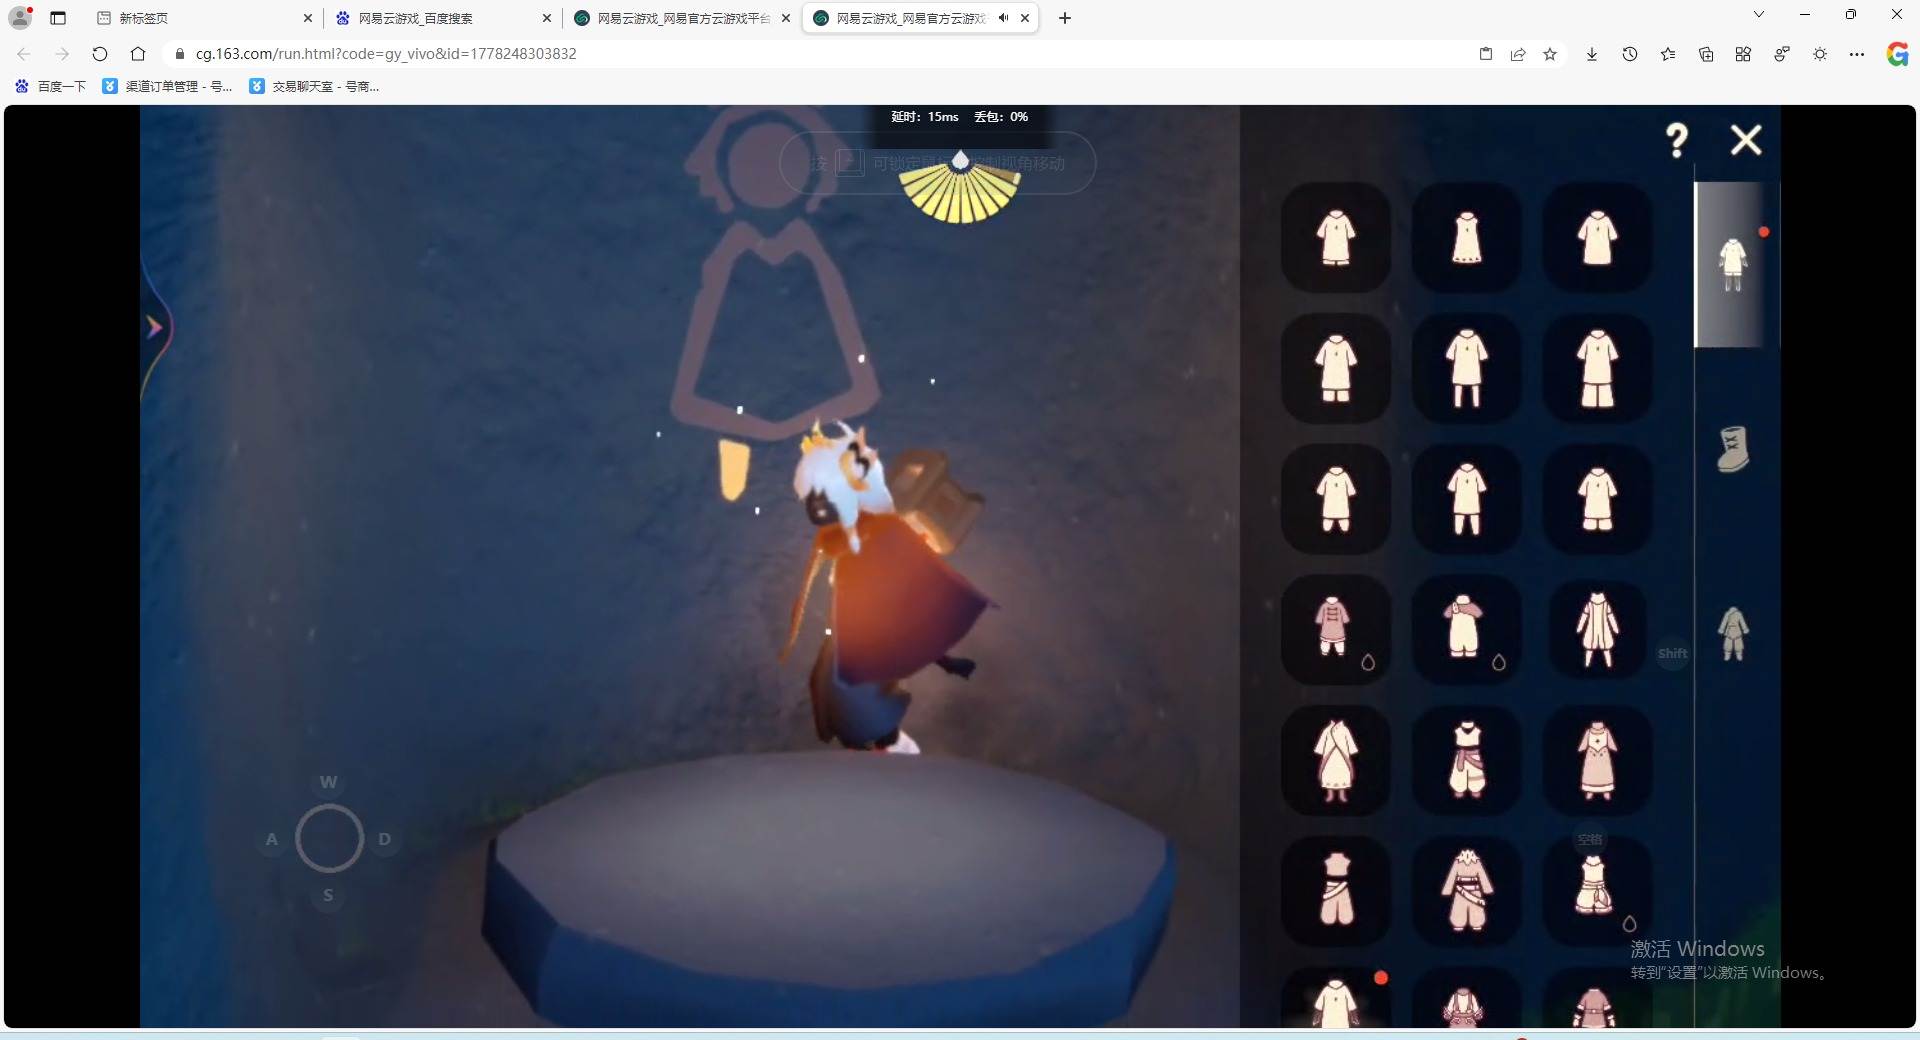
Task: Choose the pink buttoned jacket outfit
Action: pos(1336,629)
